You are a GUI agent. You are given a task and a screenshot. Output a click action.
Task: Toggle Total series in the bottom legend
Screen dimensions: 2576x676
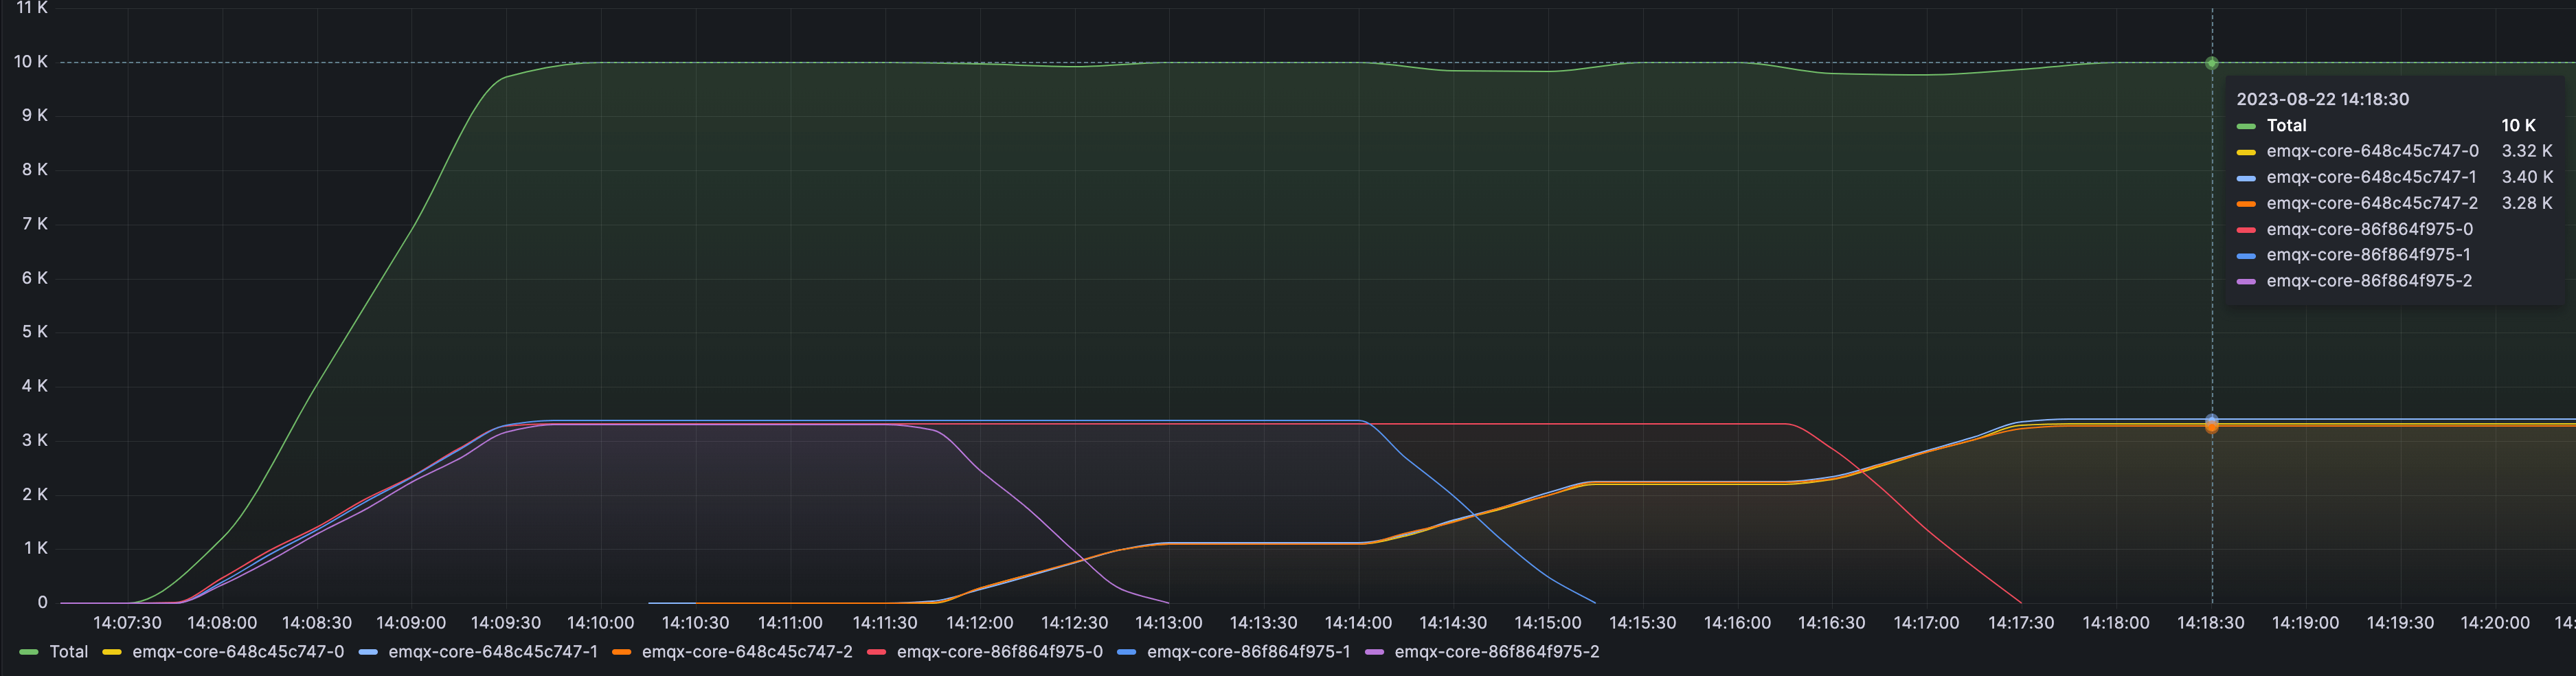pyautogui.click(x=68, y=651)
